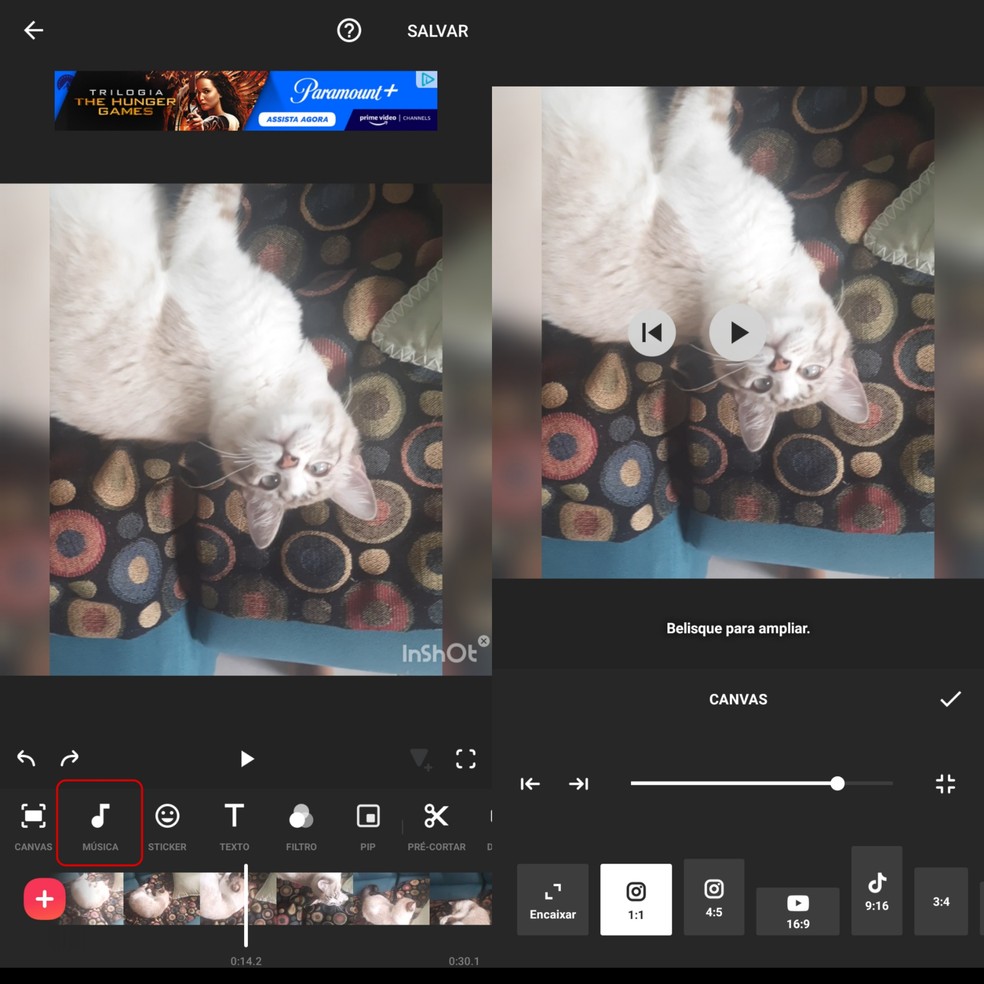The width and height of the screenshot is (984, 984).
Task: Choose the Encaixar fit option
Action: click(x=552, y=899)
